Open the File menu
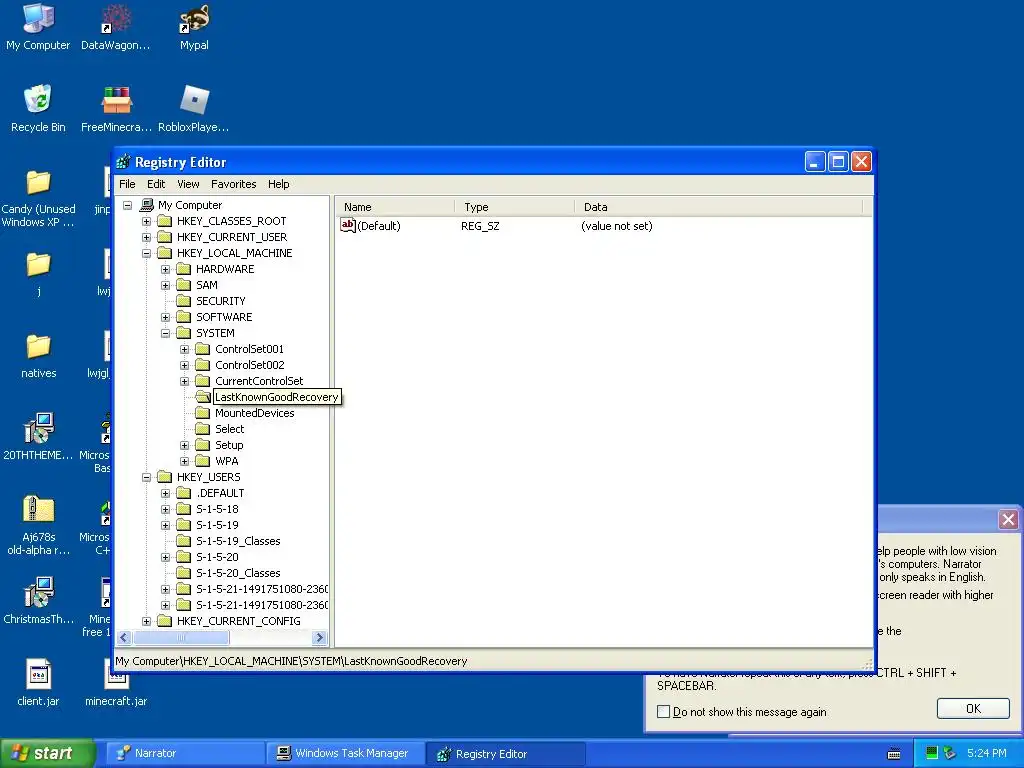This screenshot has width=1024, height=768. click(127, 184)
